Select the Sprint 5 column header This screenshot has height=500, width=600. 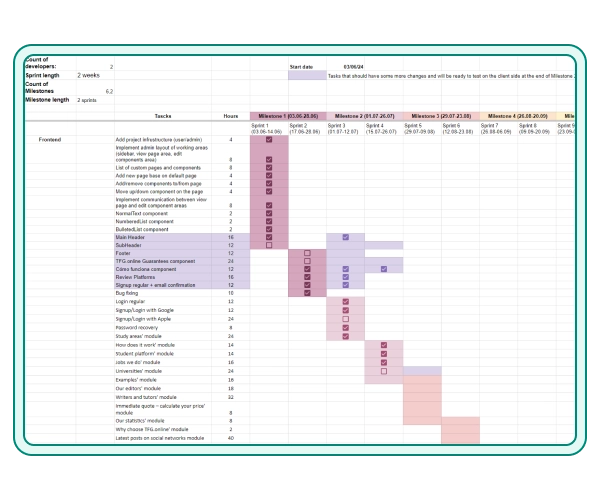coord(422,129)
